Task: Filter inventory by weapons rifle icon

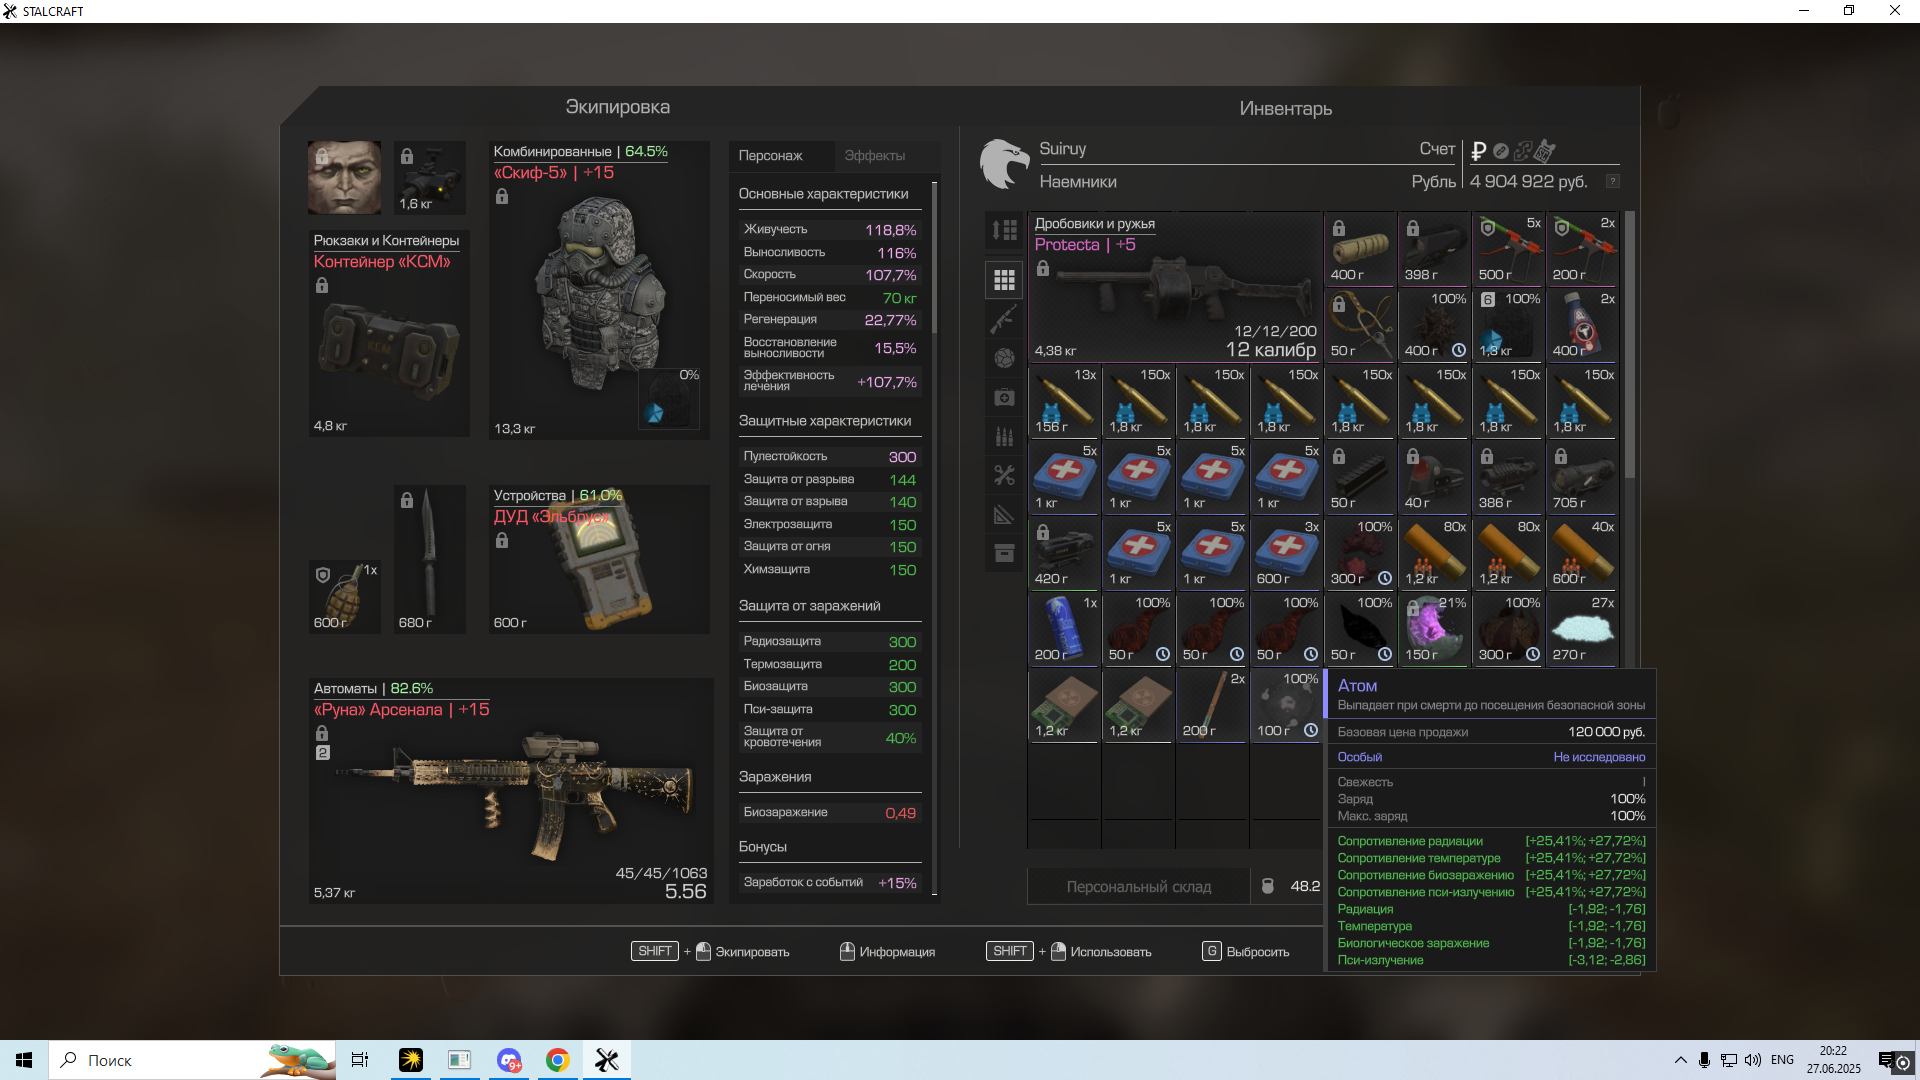Action: (1004, 319)
